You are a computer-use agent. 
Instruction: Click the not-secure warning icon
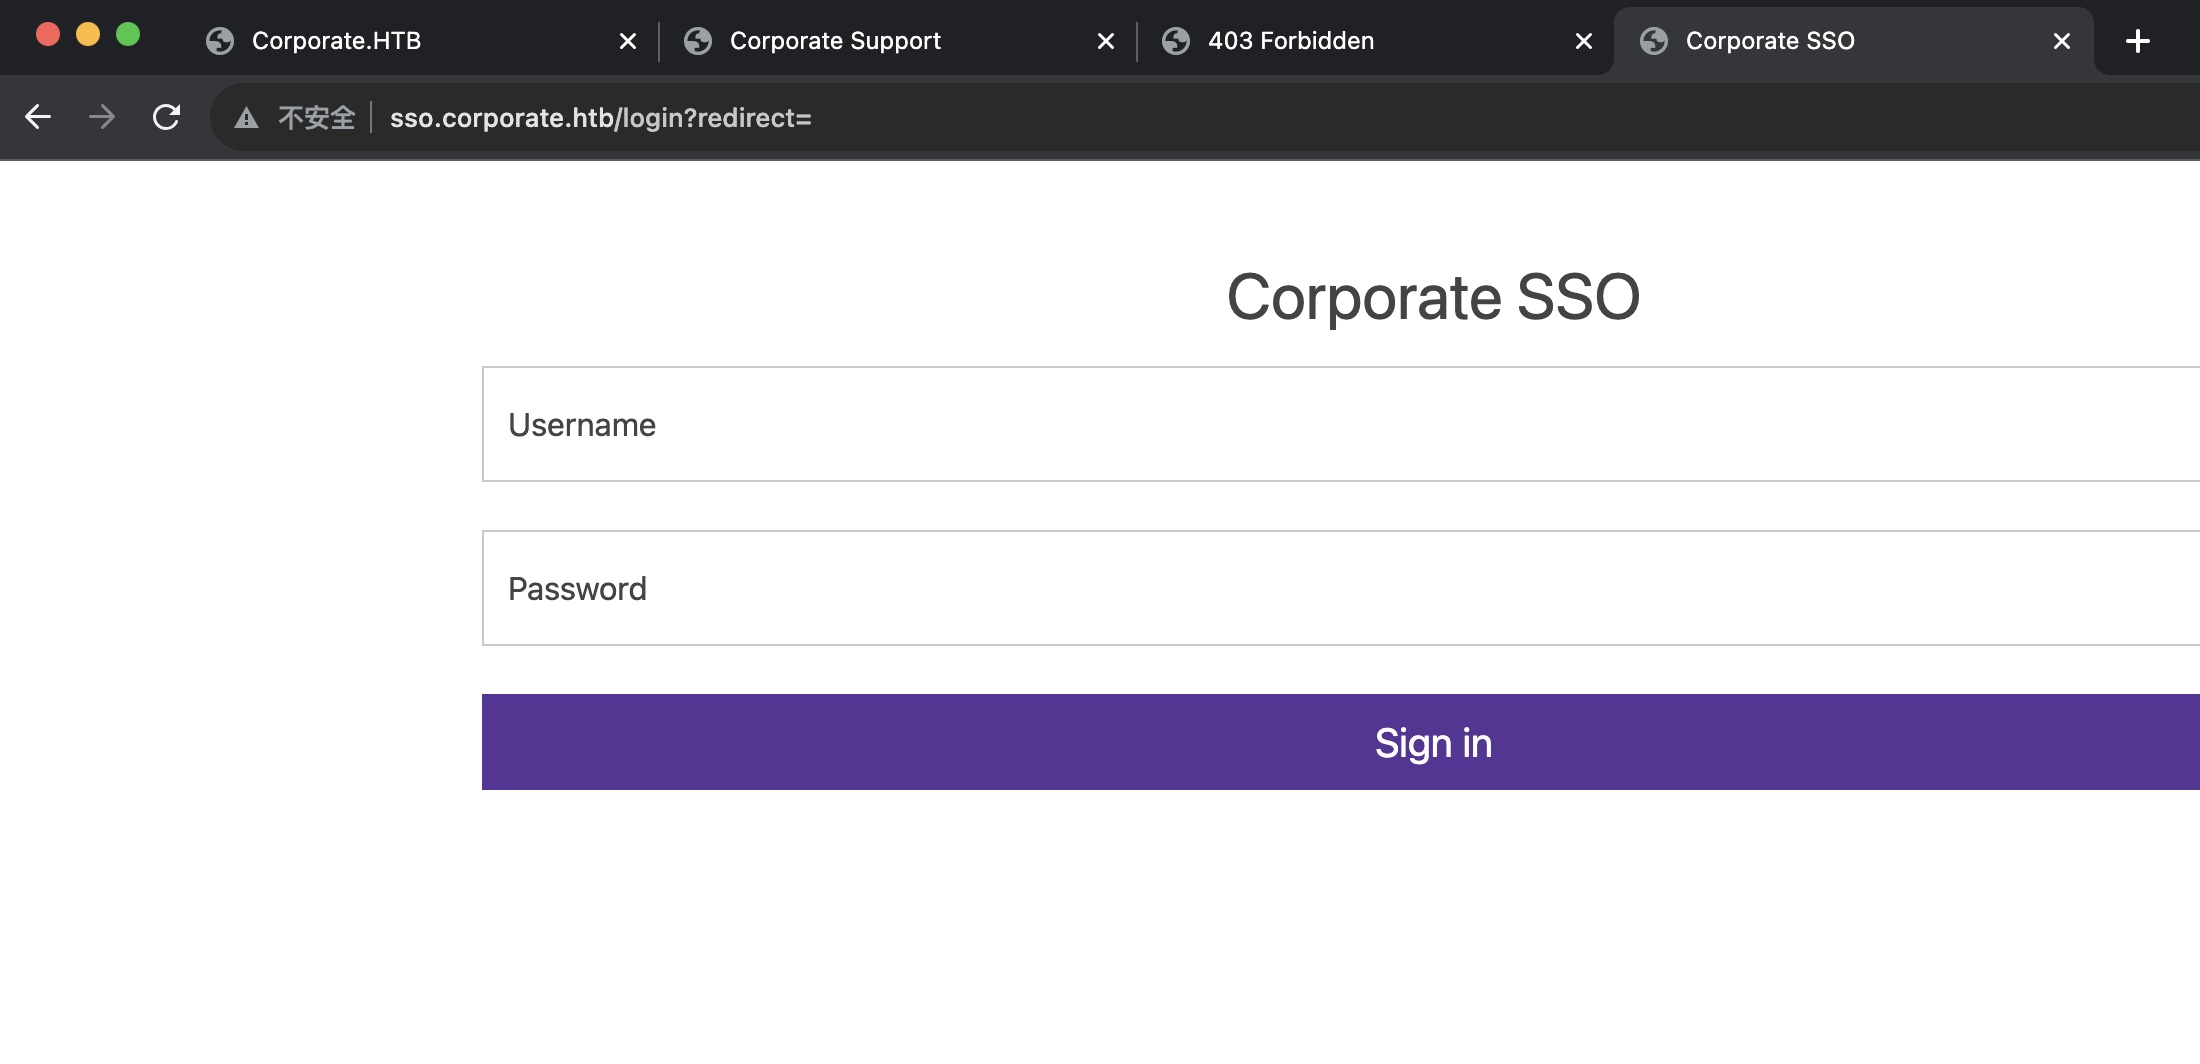click(x=246, y=118)
